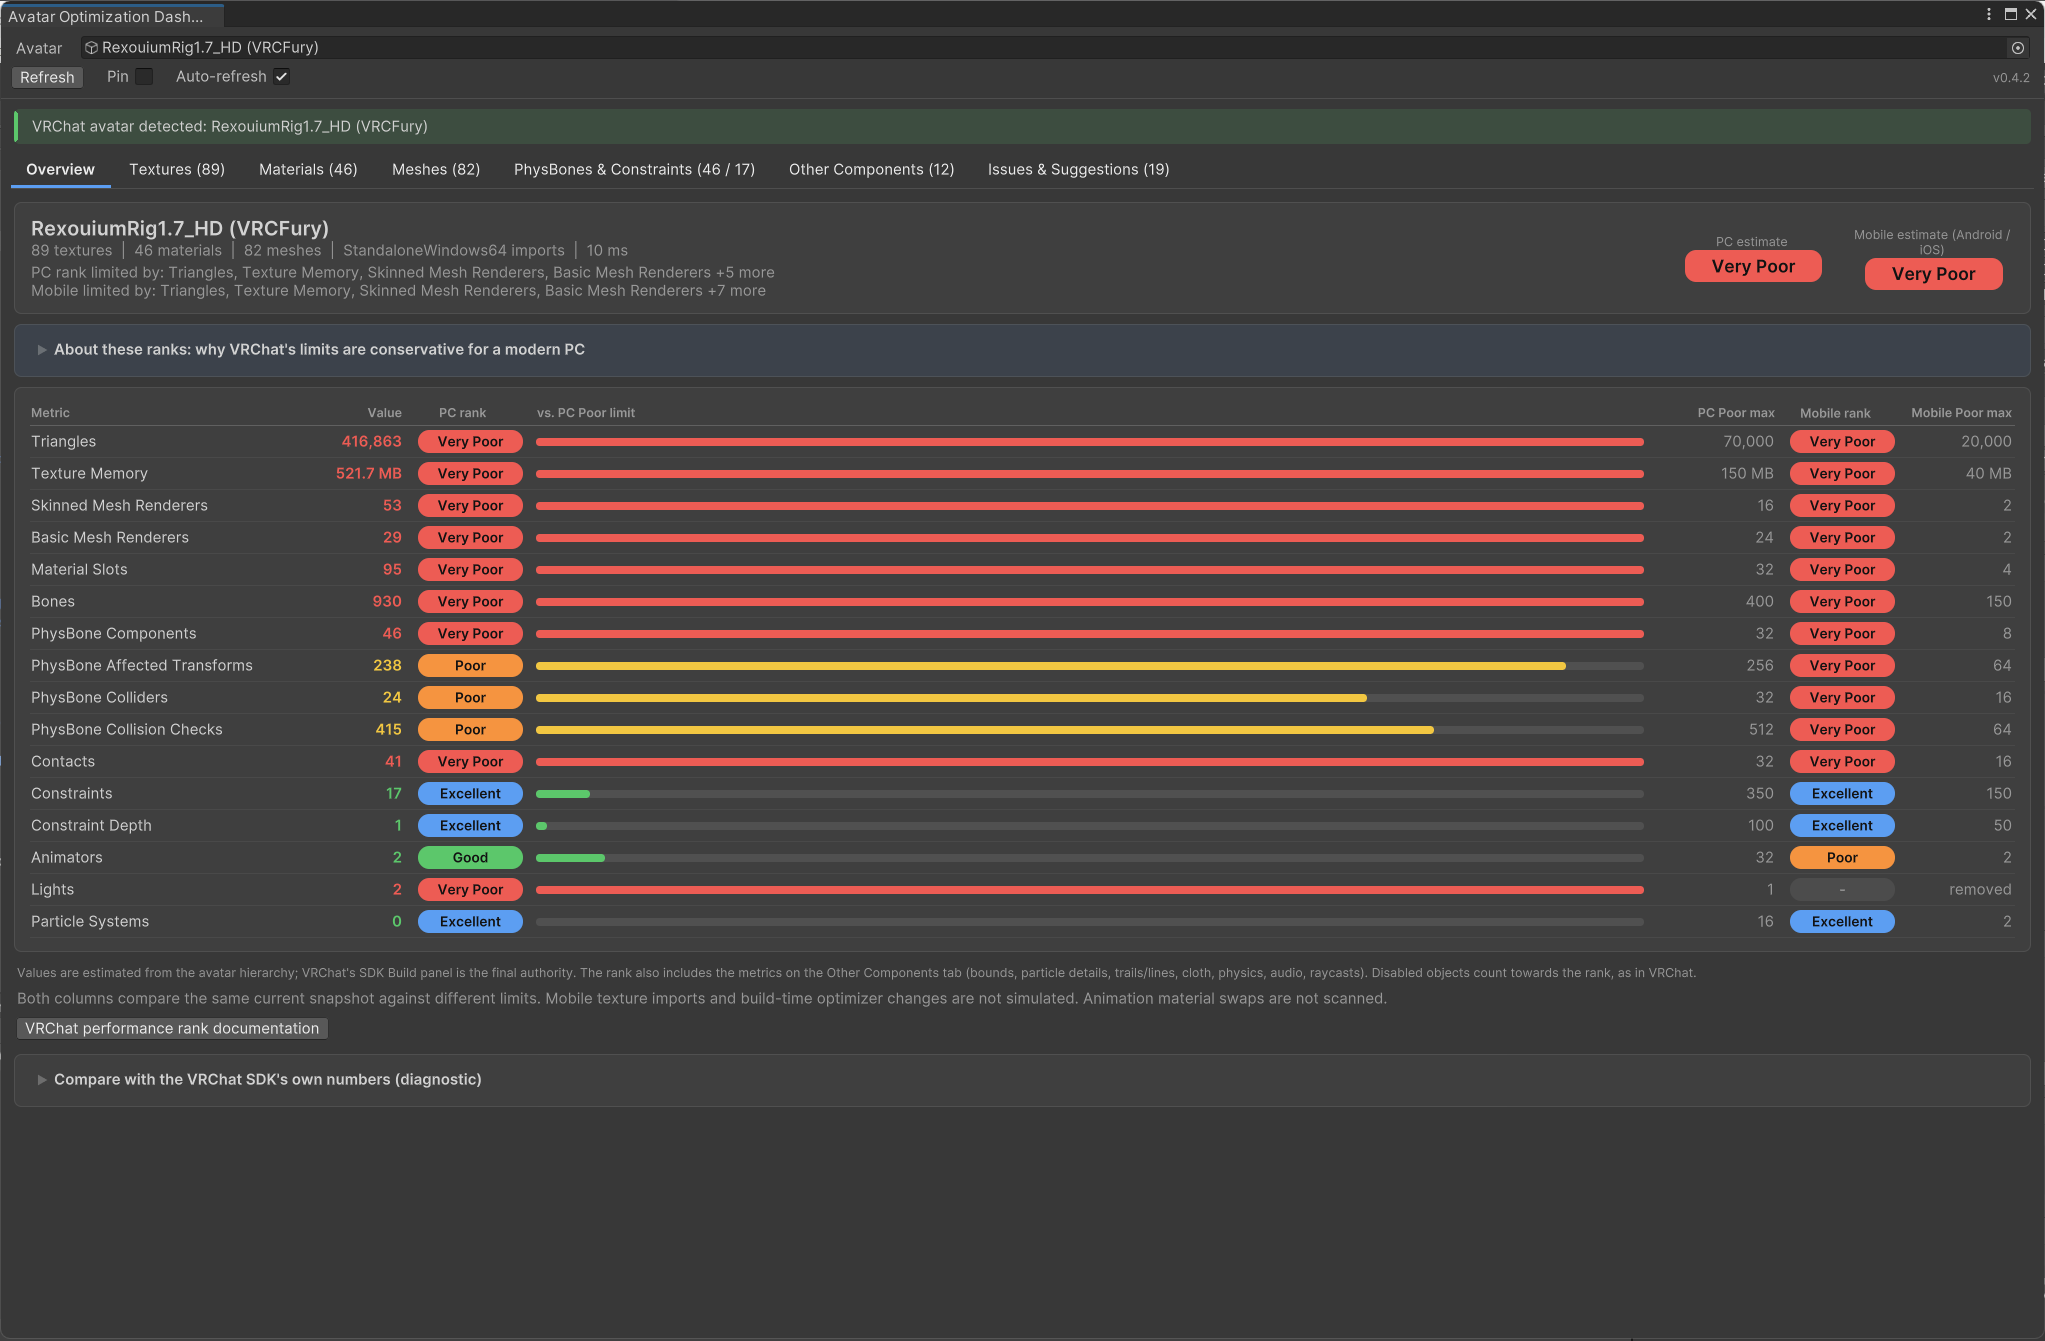
Task: Open the Materials (46) tab
Action: click(308, 170)
